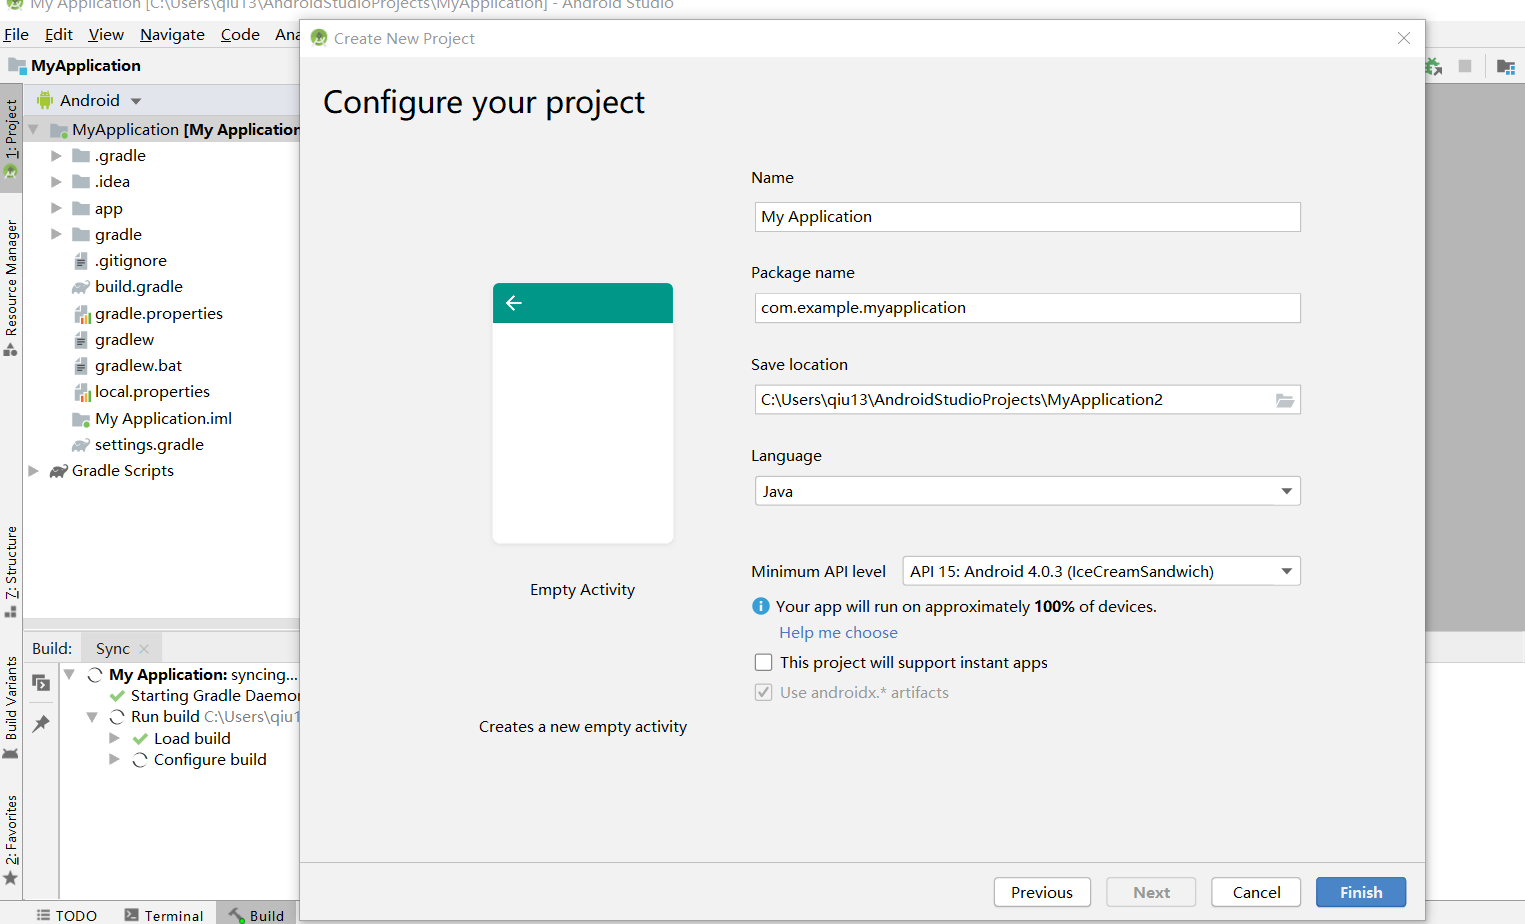This screenshot has width=1525, height=924.
Task: Click the Package name input field
Action: 1027,308
